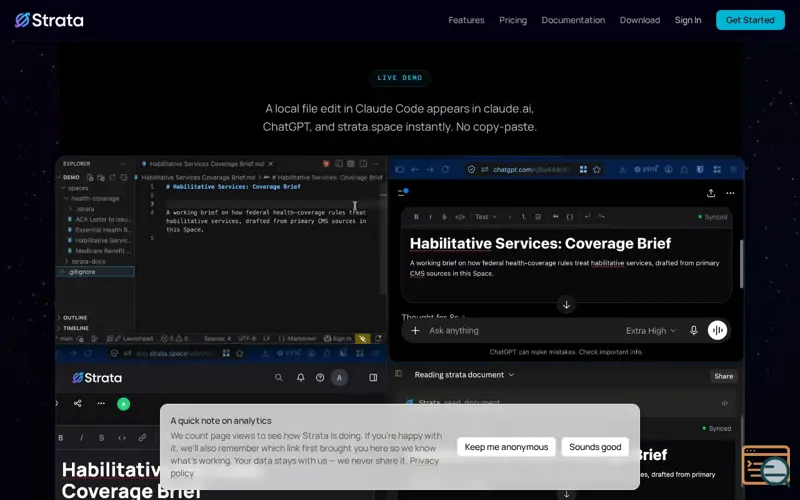Viewport: 800px width, 500px height.
Task: Open Explorer more actions ellipsis
Action: [123, 164]
